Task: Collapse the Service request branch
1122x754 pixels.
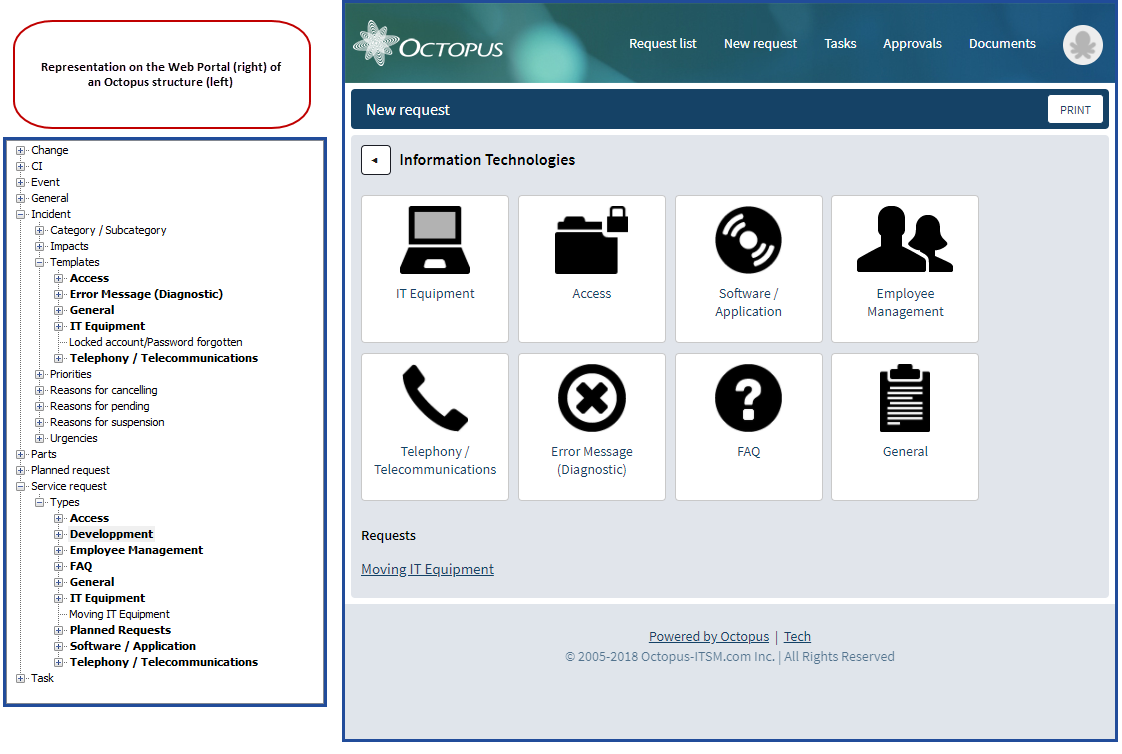Action: (20, 486)
